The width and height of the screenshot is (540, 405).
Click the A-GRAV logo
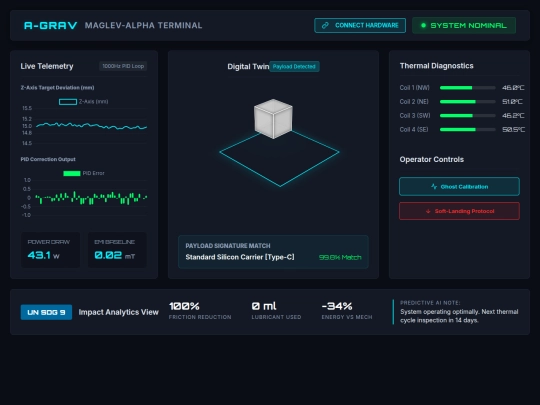50,25
